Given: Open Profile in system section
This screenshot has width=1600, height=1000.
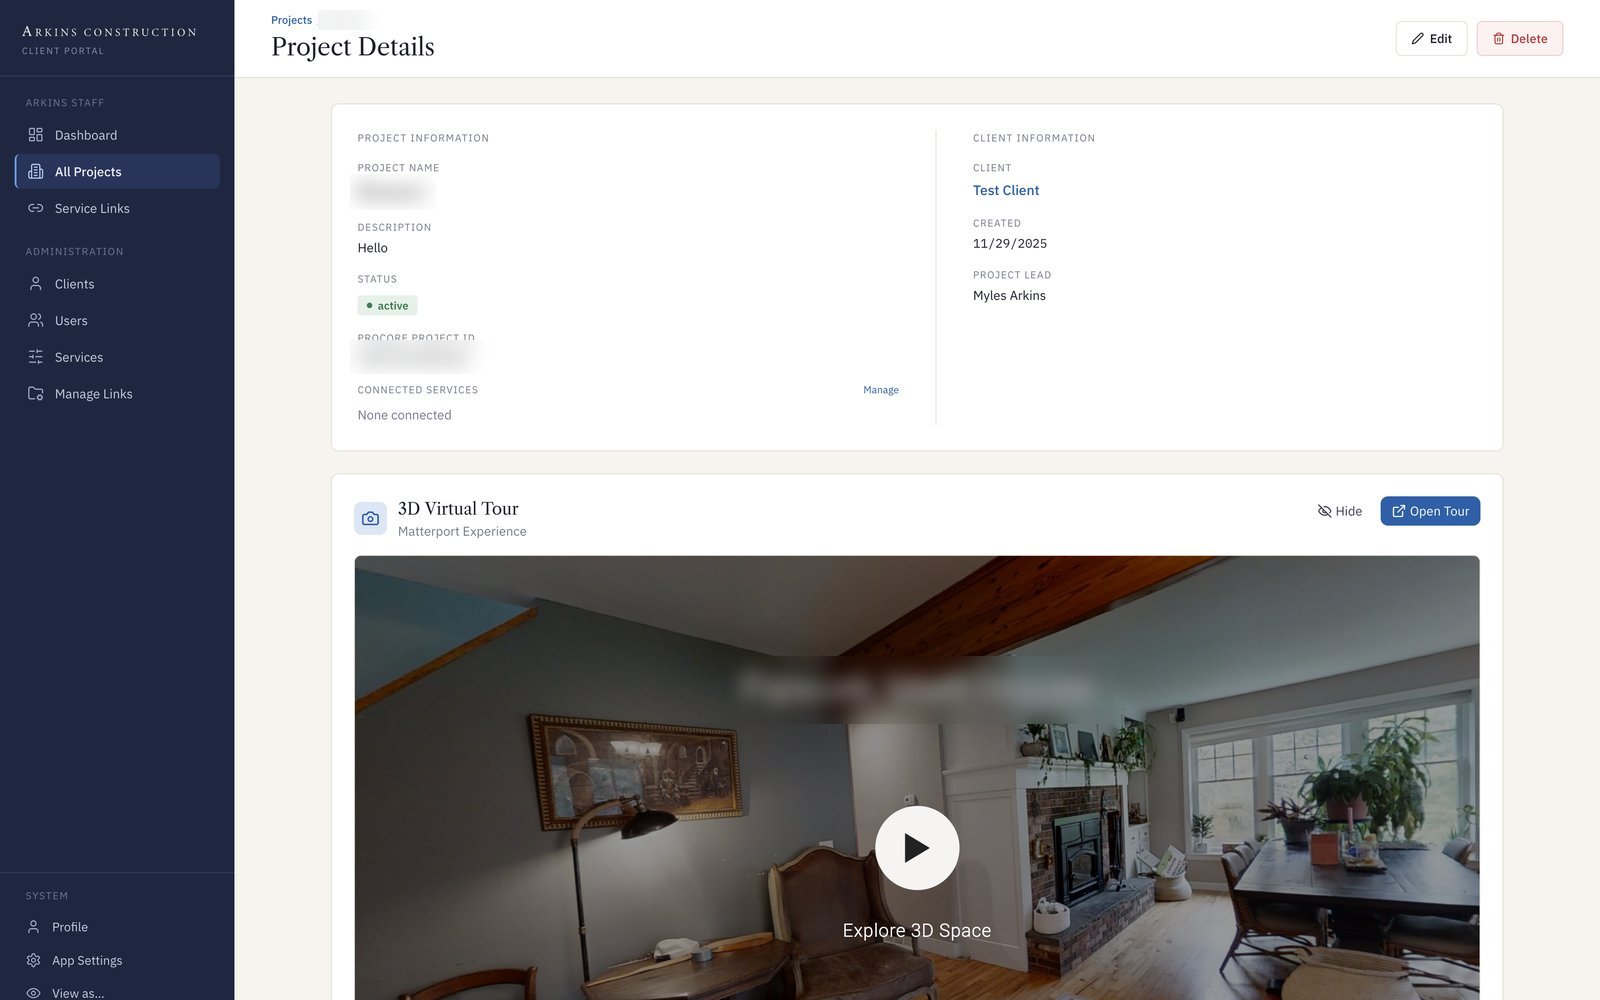Looking at the screenshot, I should 117,927.
